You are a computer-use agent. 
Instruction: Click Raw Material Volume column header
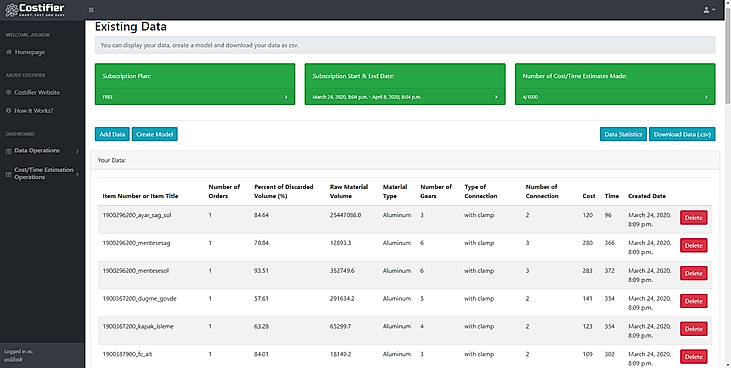[349, 191]
